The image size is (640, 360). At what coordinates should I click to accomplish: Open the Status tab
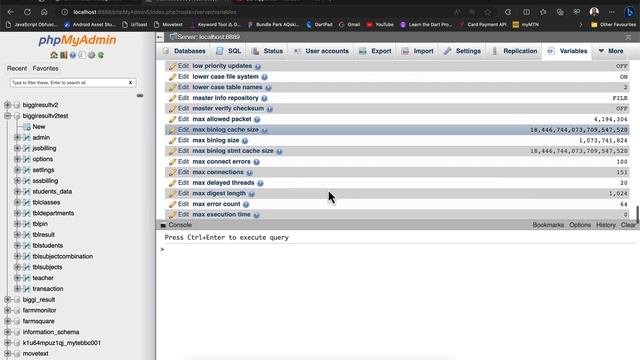[267, 51]
